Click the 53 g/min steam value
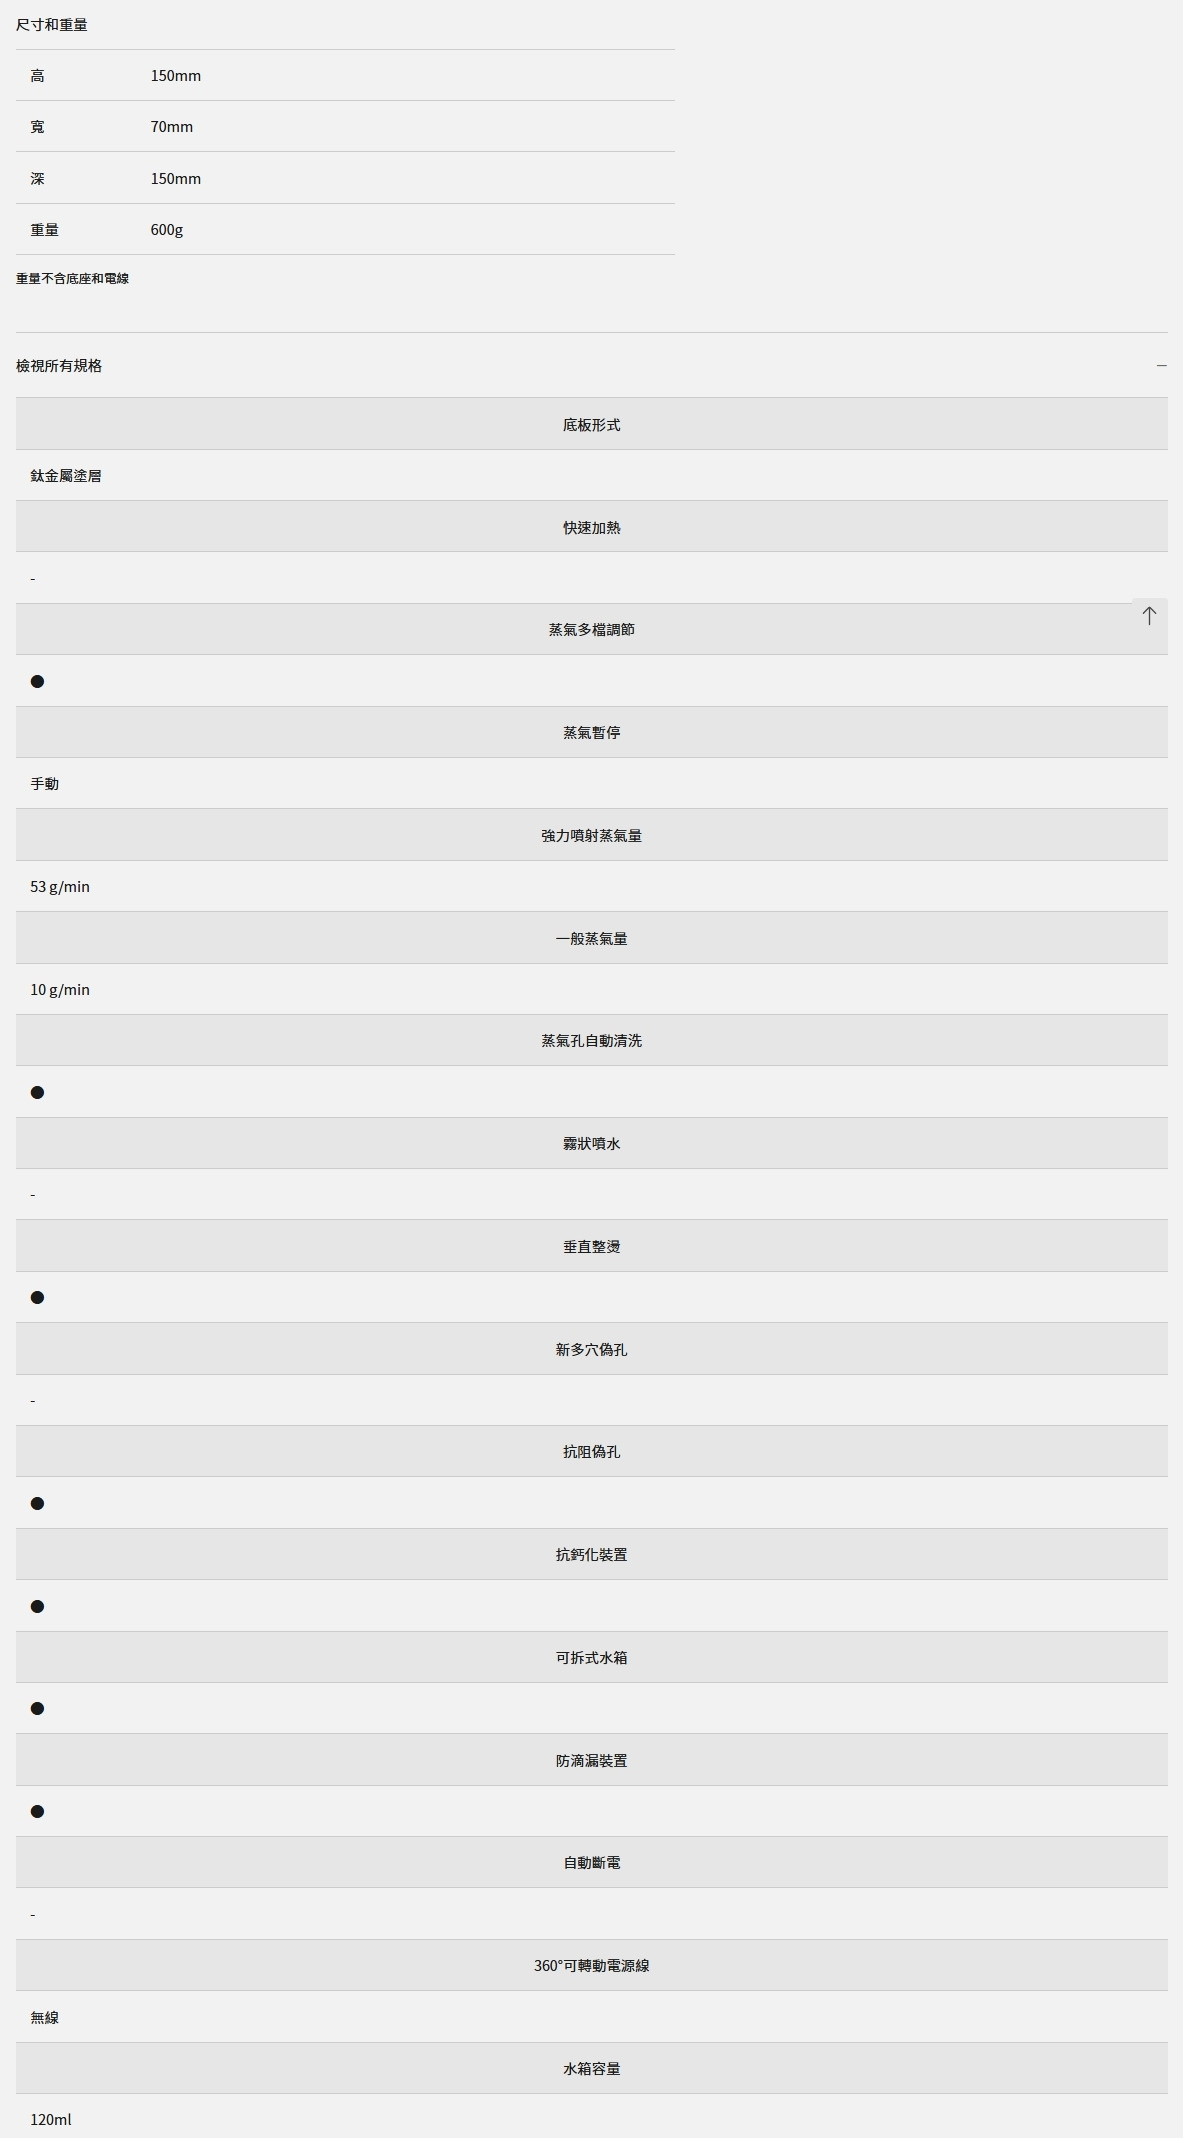 pos(60,887)
